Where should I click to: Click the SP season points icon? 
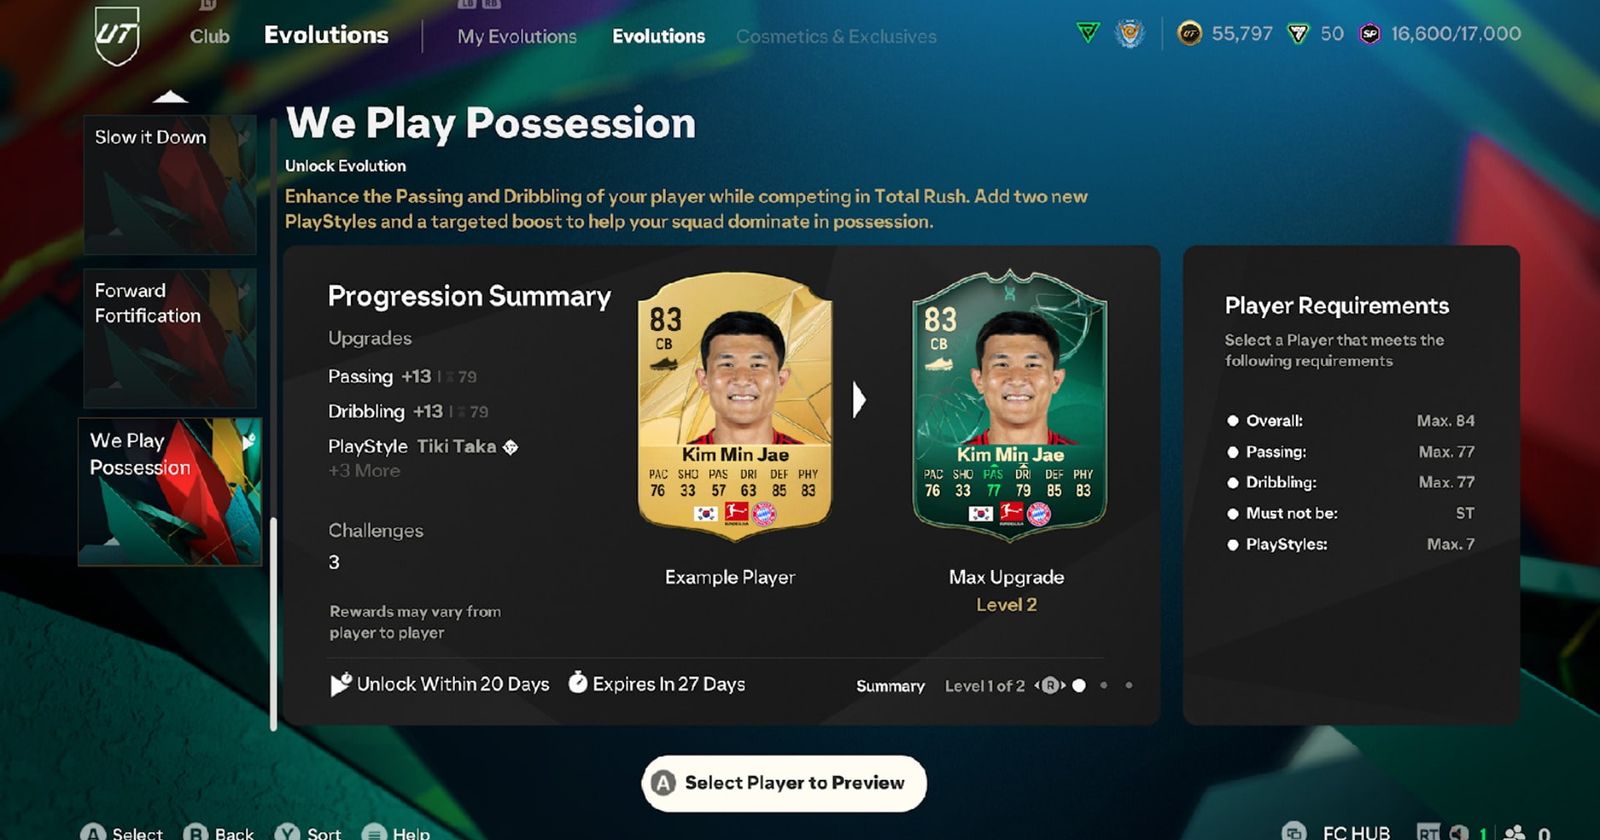click(1370, 34)
